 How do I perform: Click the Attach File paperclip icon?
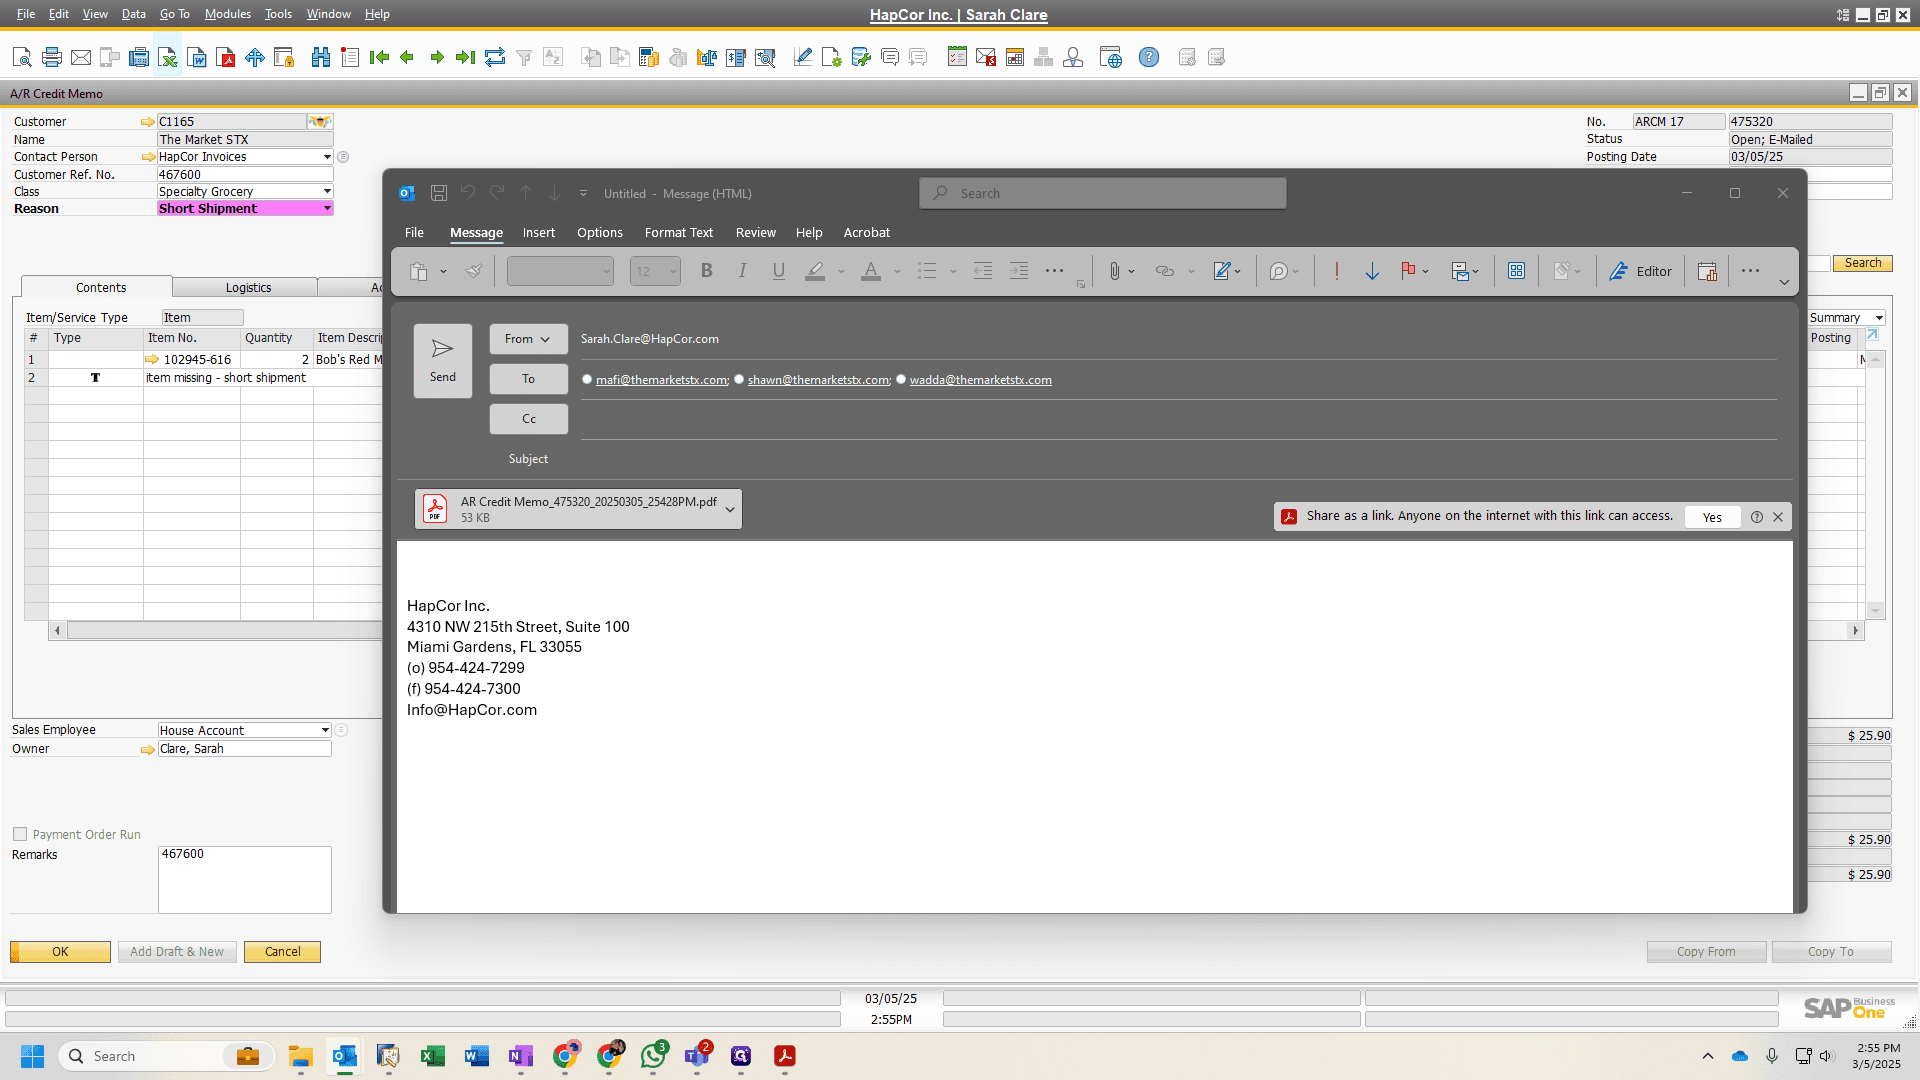click(1114, 271)
